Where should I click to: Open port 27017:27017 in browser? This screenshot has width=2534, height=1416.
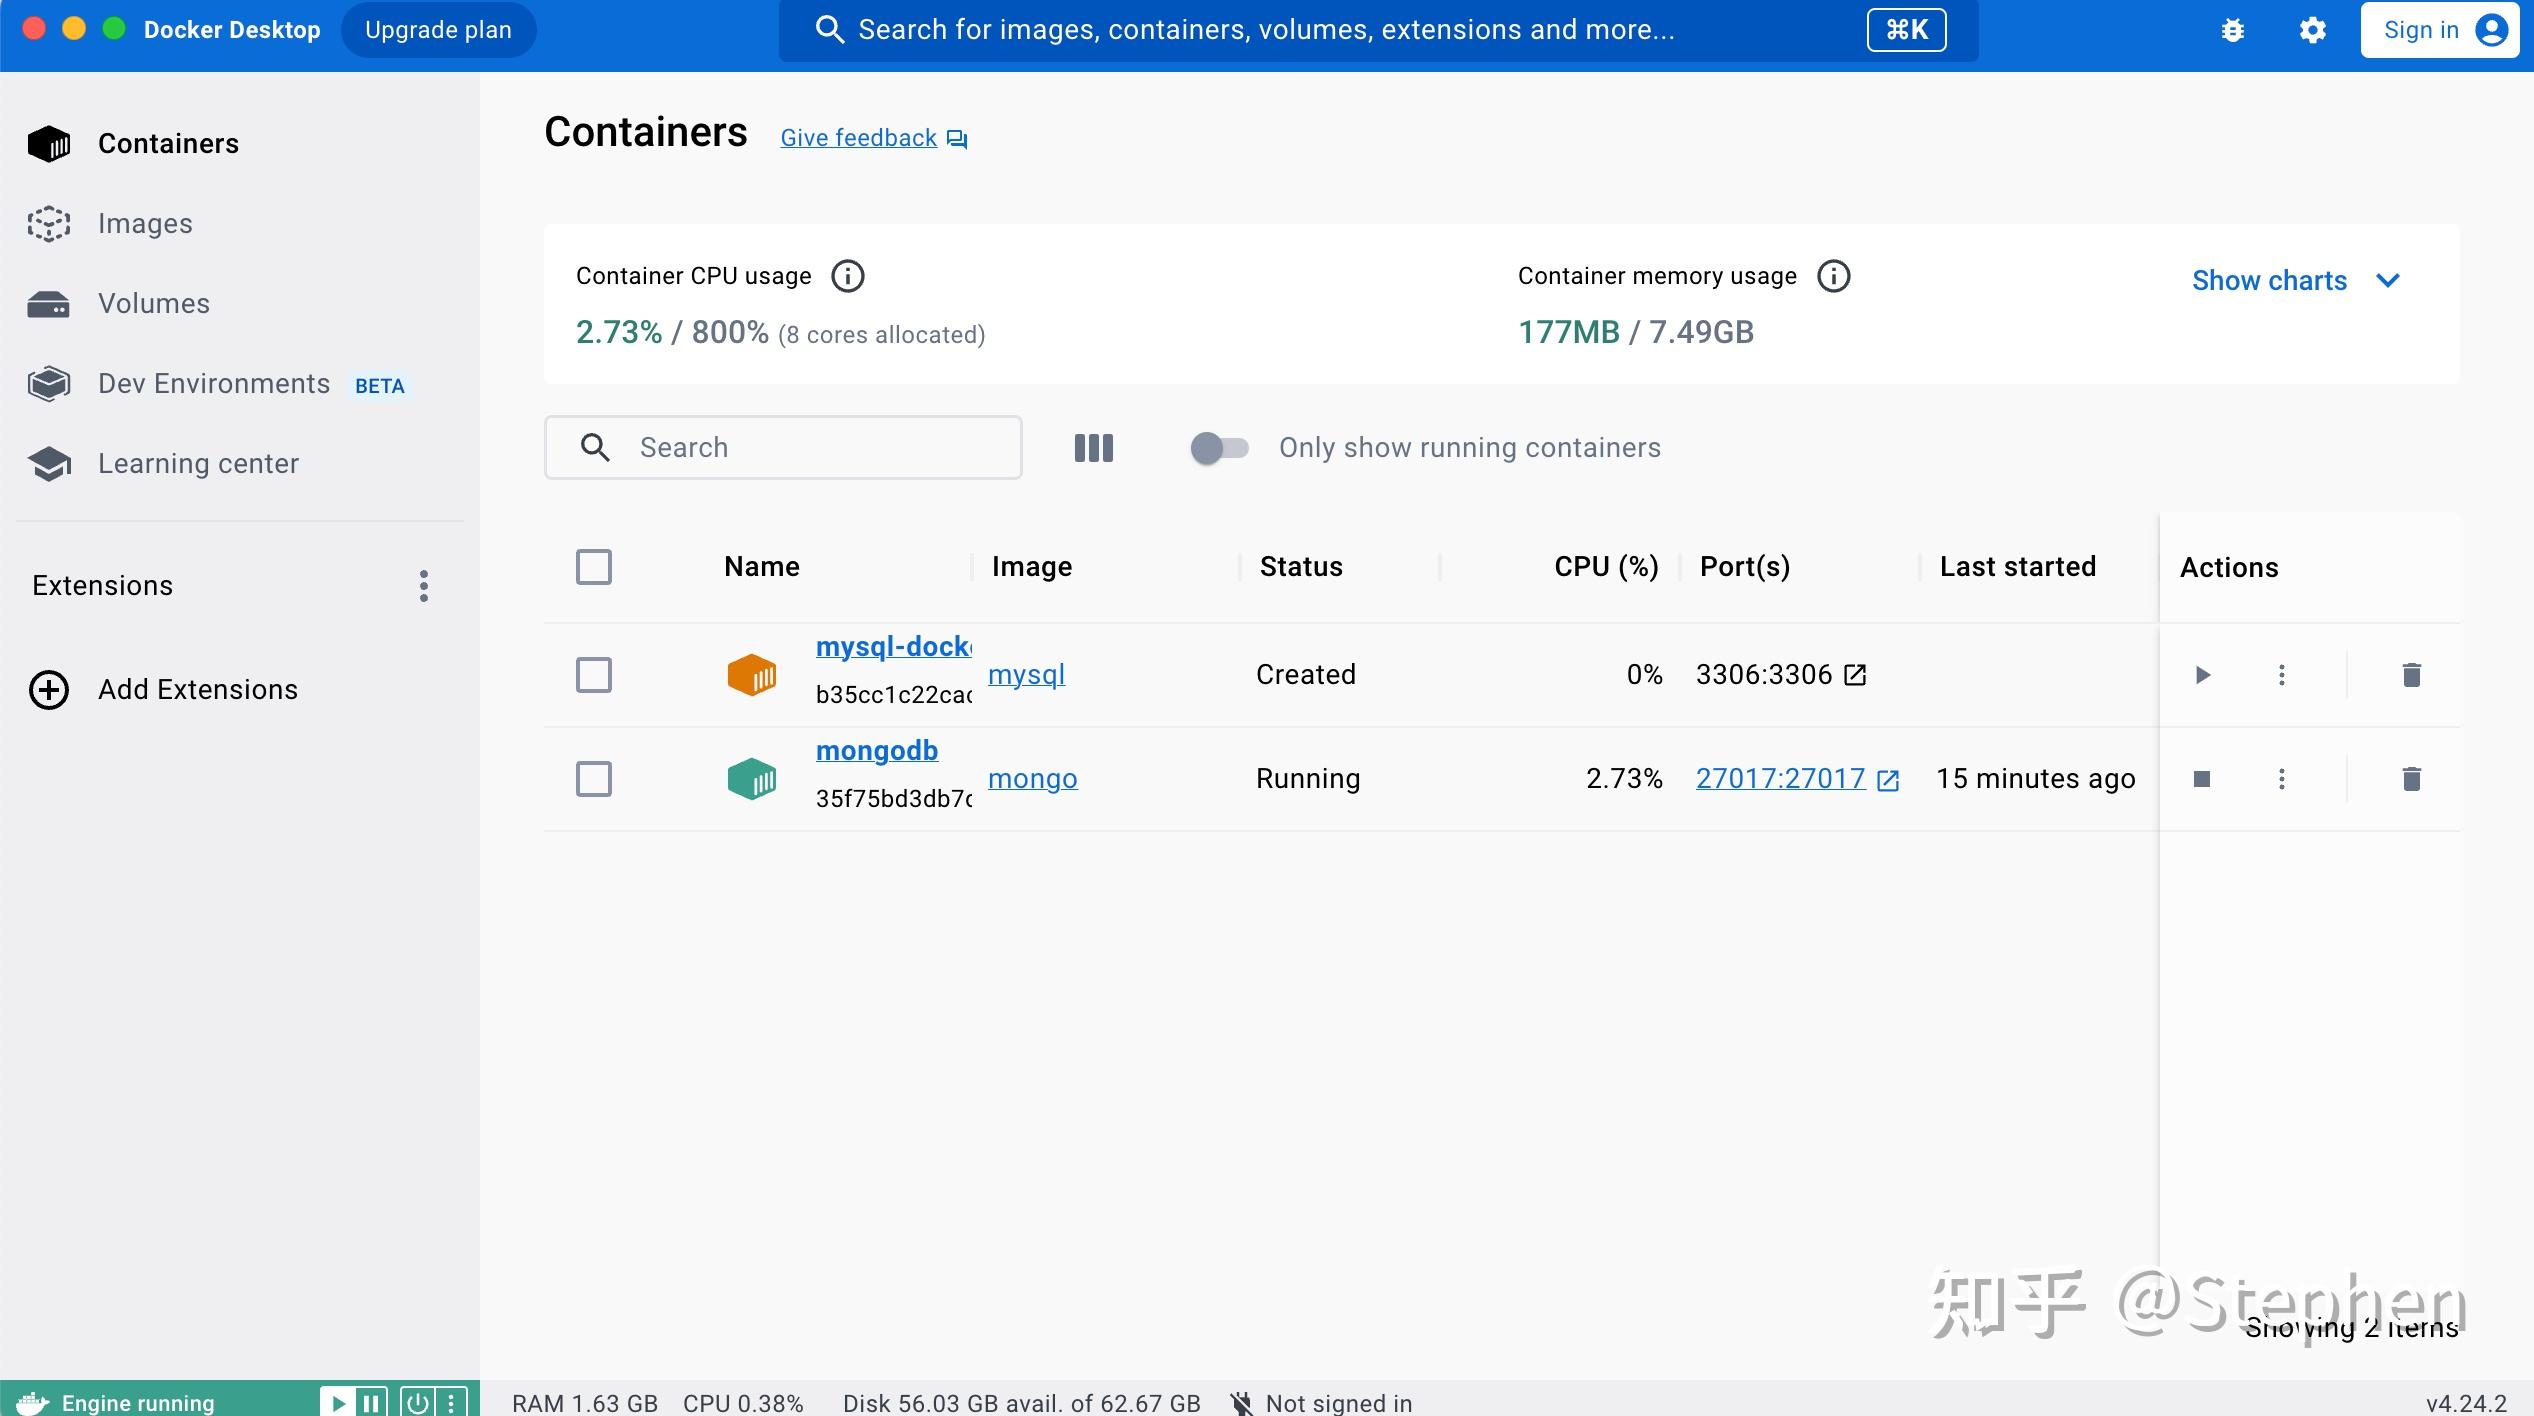click(x=1781, y=779)
